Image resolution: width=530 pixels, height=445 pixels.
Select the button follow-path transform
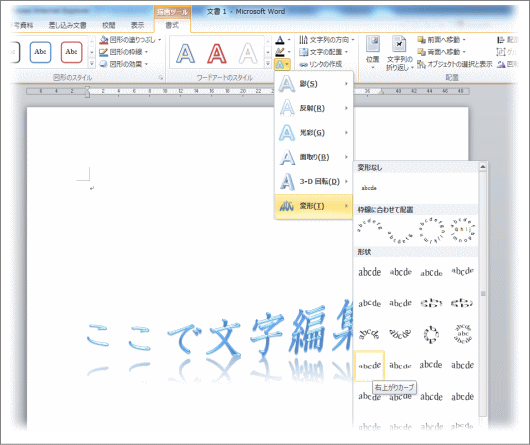click(463, 230)
